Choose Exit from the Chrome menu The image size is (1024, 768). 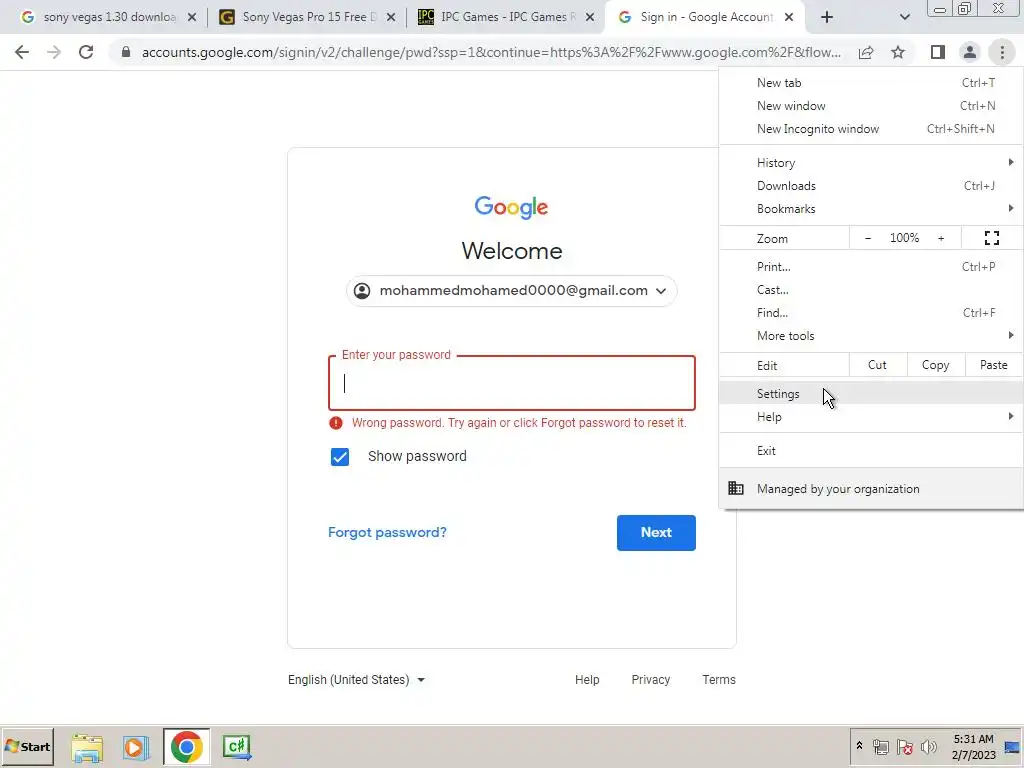[x=871, y=451]
